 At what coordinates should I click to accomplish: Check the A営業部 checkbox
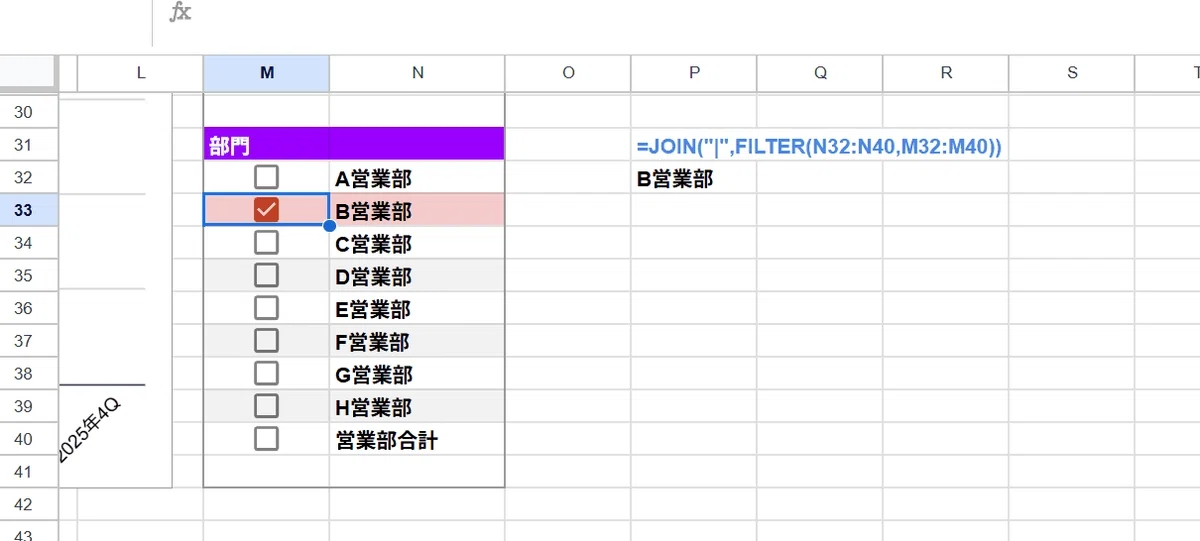266,178
